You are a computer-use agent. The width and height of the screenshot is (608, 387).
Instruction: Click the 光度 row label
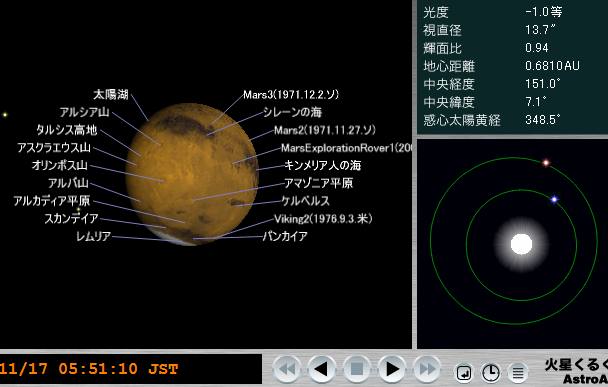pyautogui.click(x=436, y=12)
